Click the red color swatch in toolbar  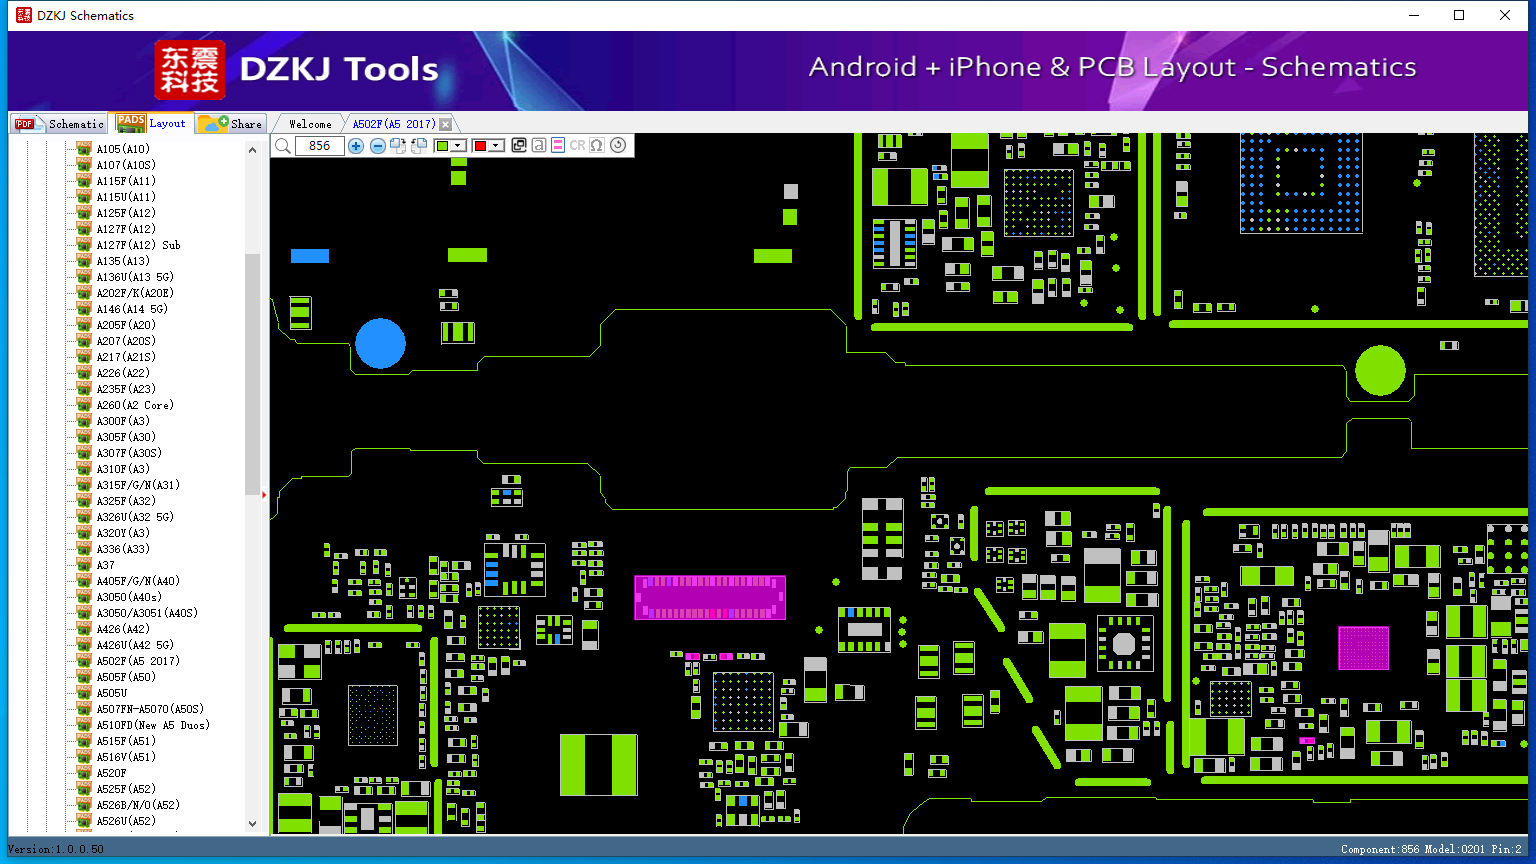point(480,146)
